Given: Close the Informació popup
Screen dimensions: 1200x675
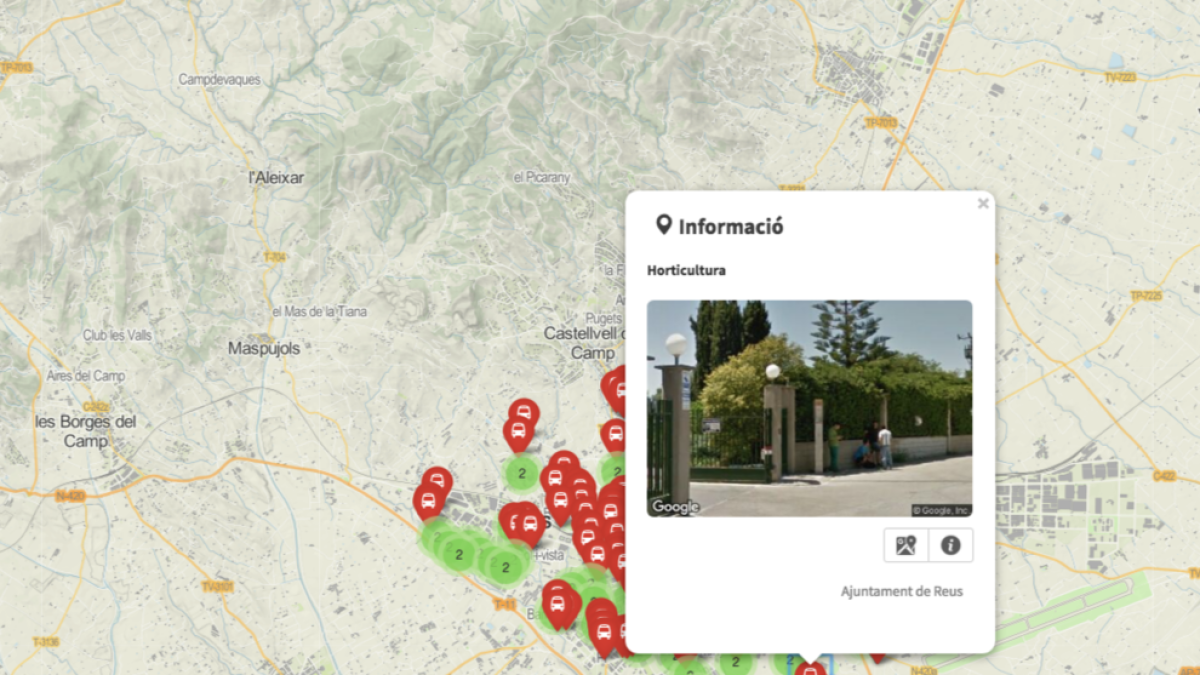Looking at the screenshot, I should pyautogui.click(x=982, y=204).
